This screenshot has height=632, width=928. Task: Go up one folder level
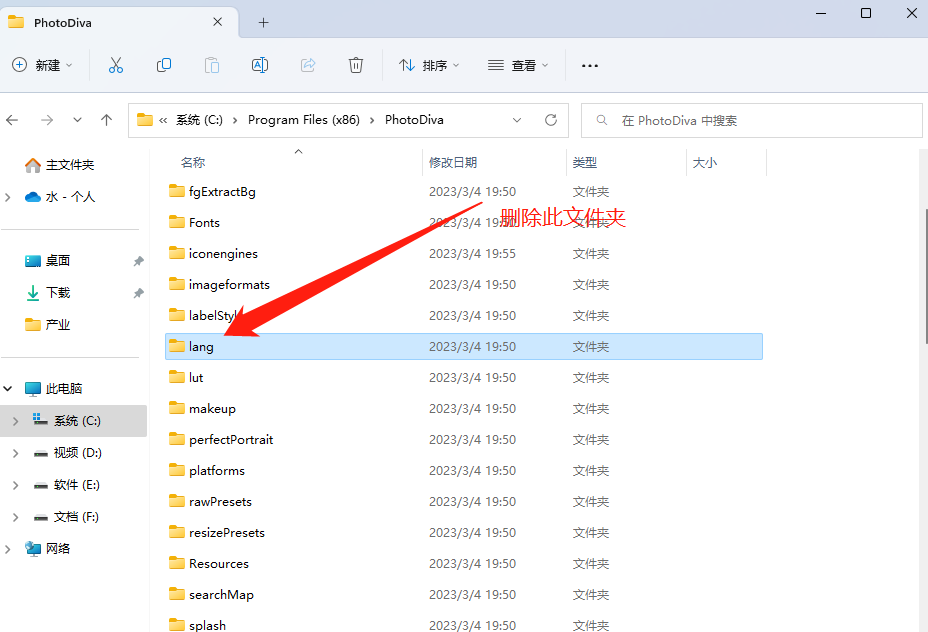[107, 120]
